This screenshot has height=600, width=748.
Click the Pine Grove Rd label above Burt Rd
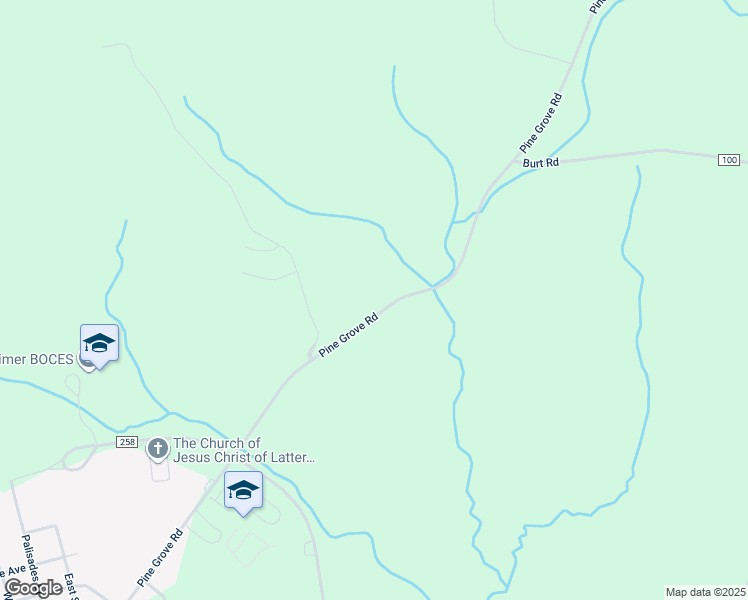click(541, 123)
